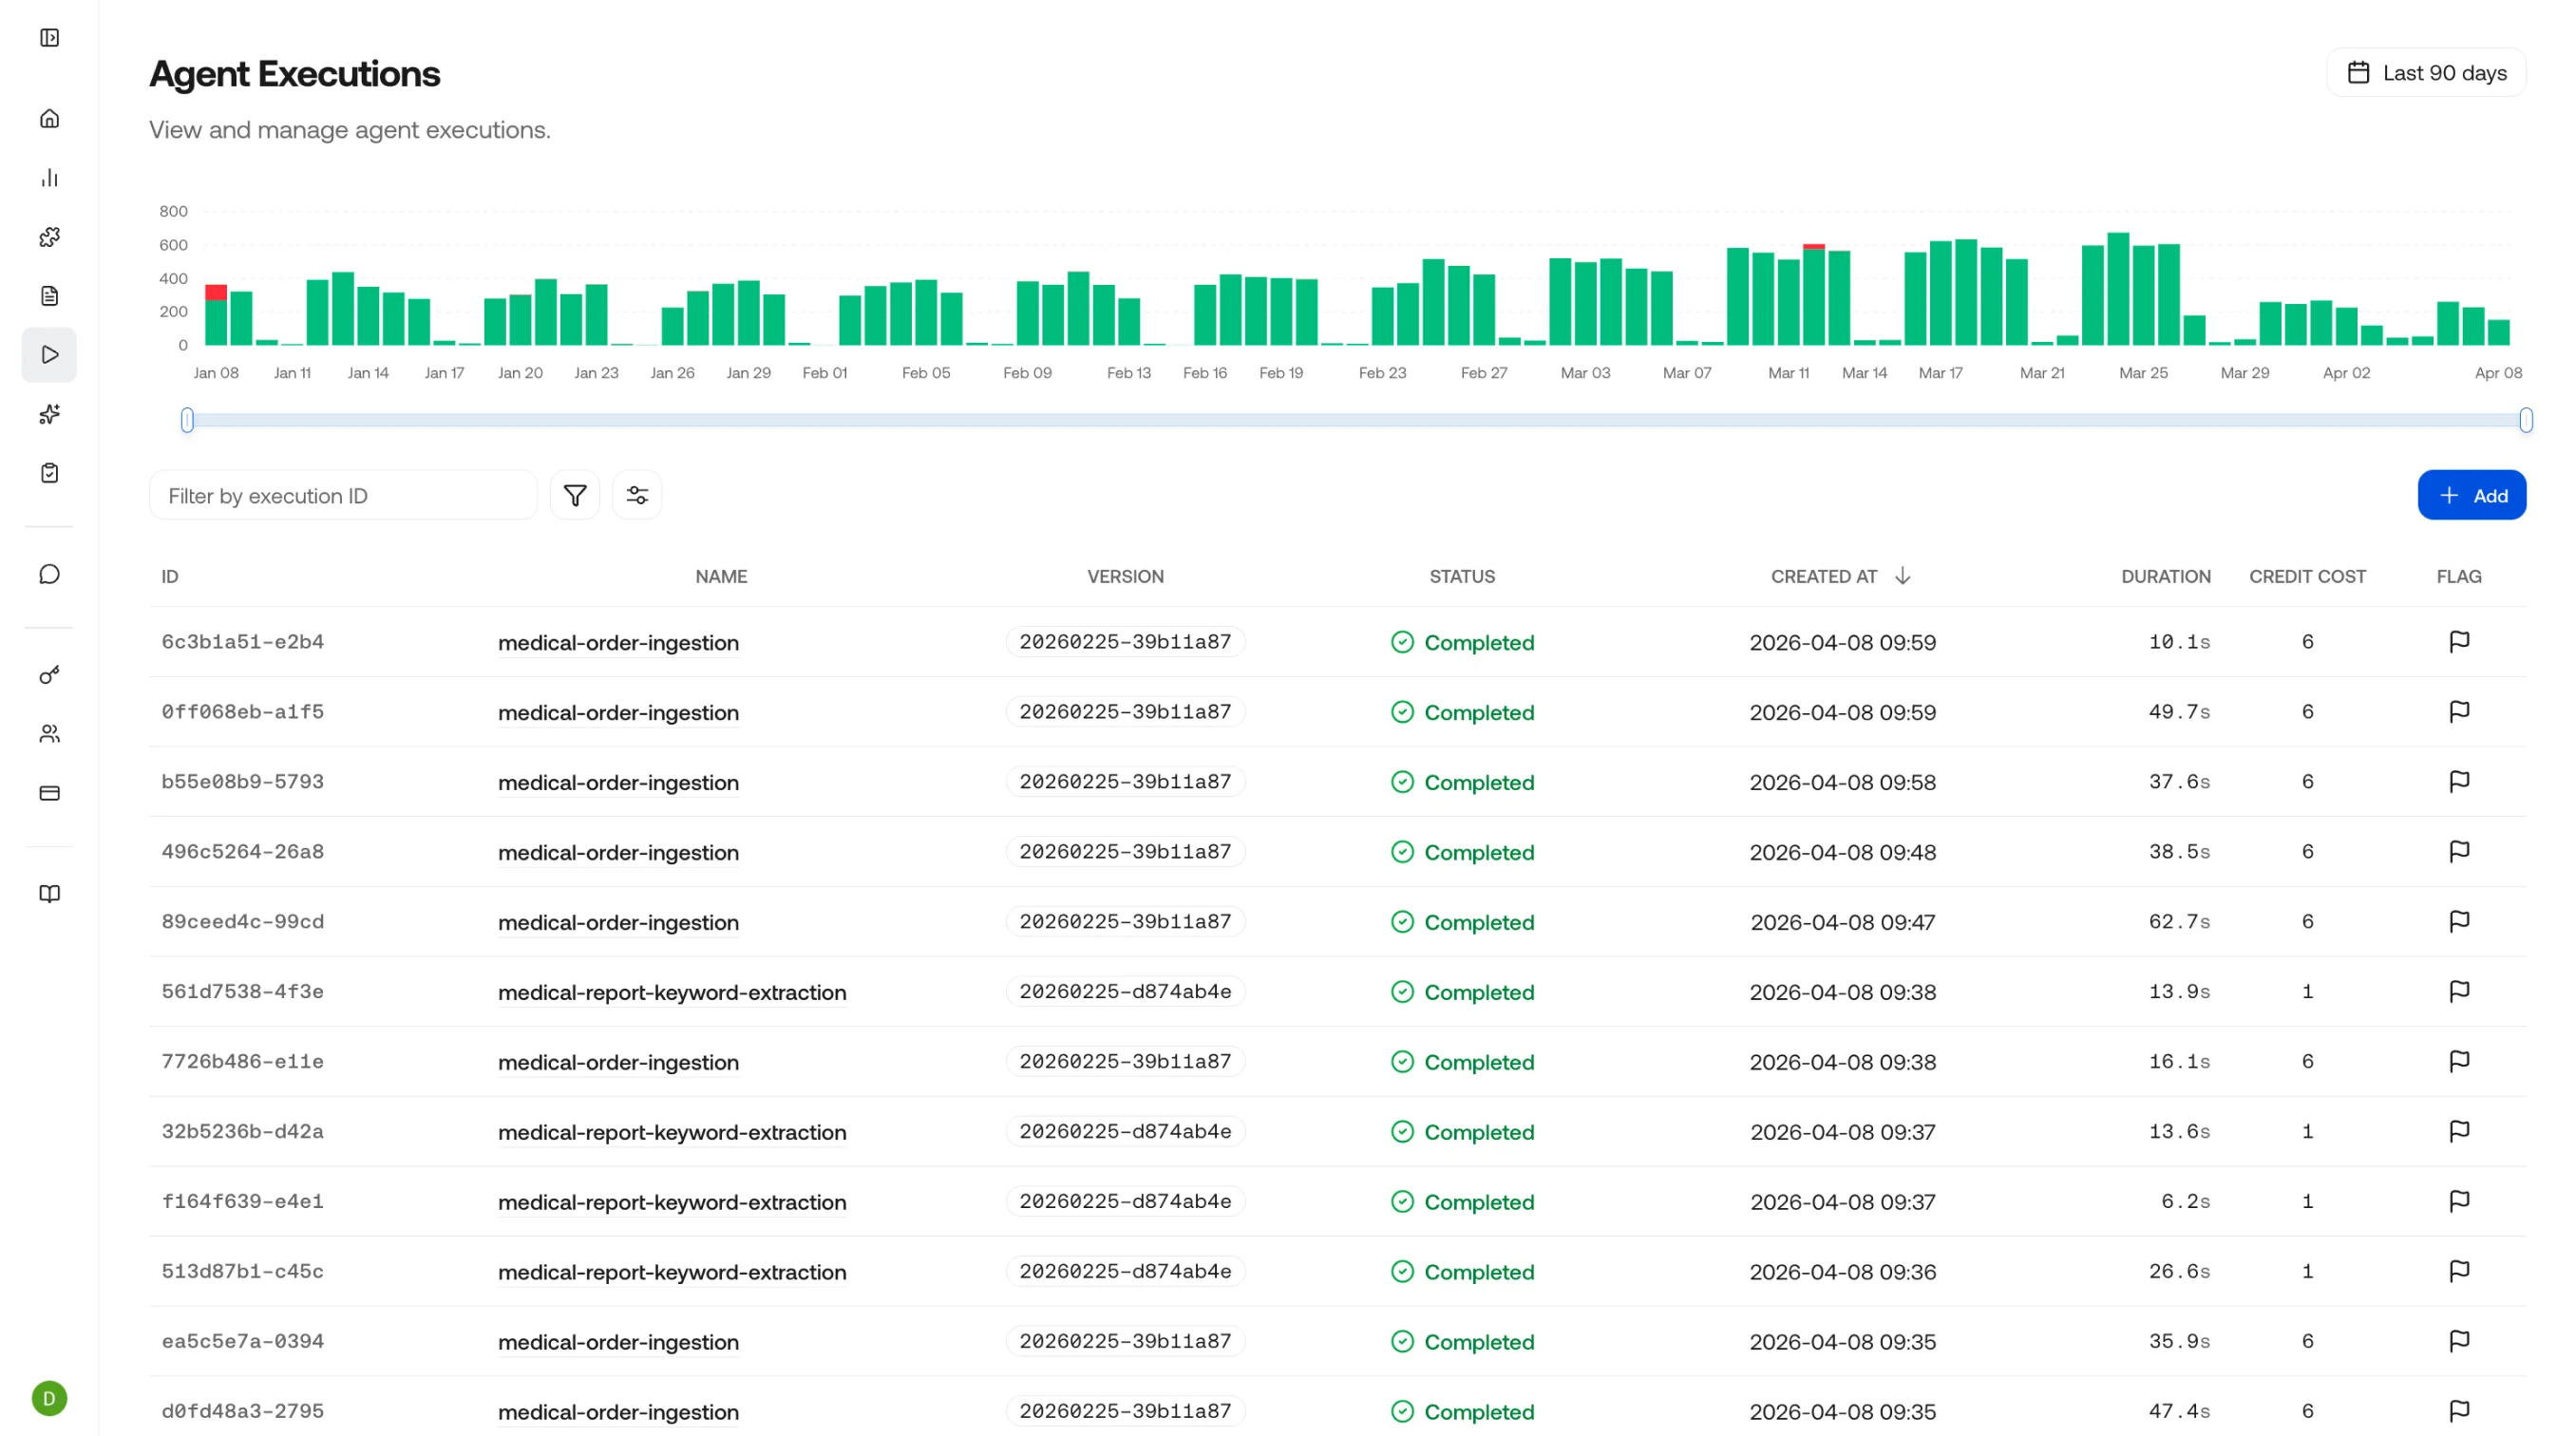Open medical-report-keyword-extraction link for f164f639-e4e1
The height and width of the screenshot is (1436, 2576).
(x=672, y=1203)
